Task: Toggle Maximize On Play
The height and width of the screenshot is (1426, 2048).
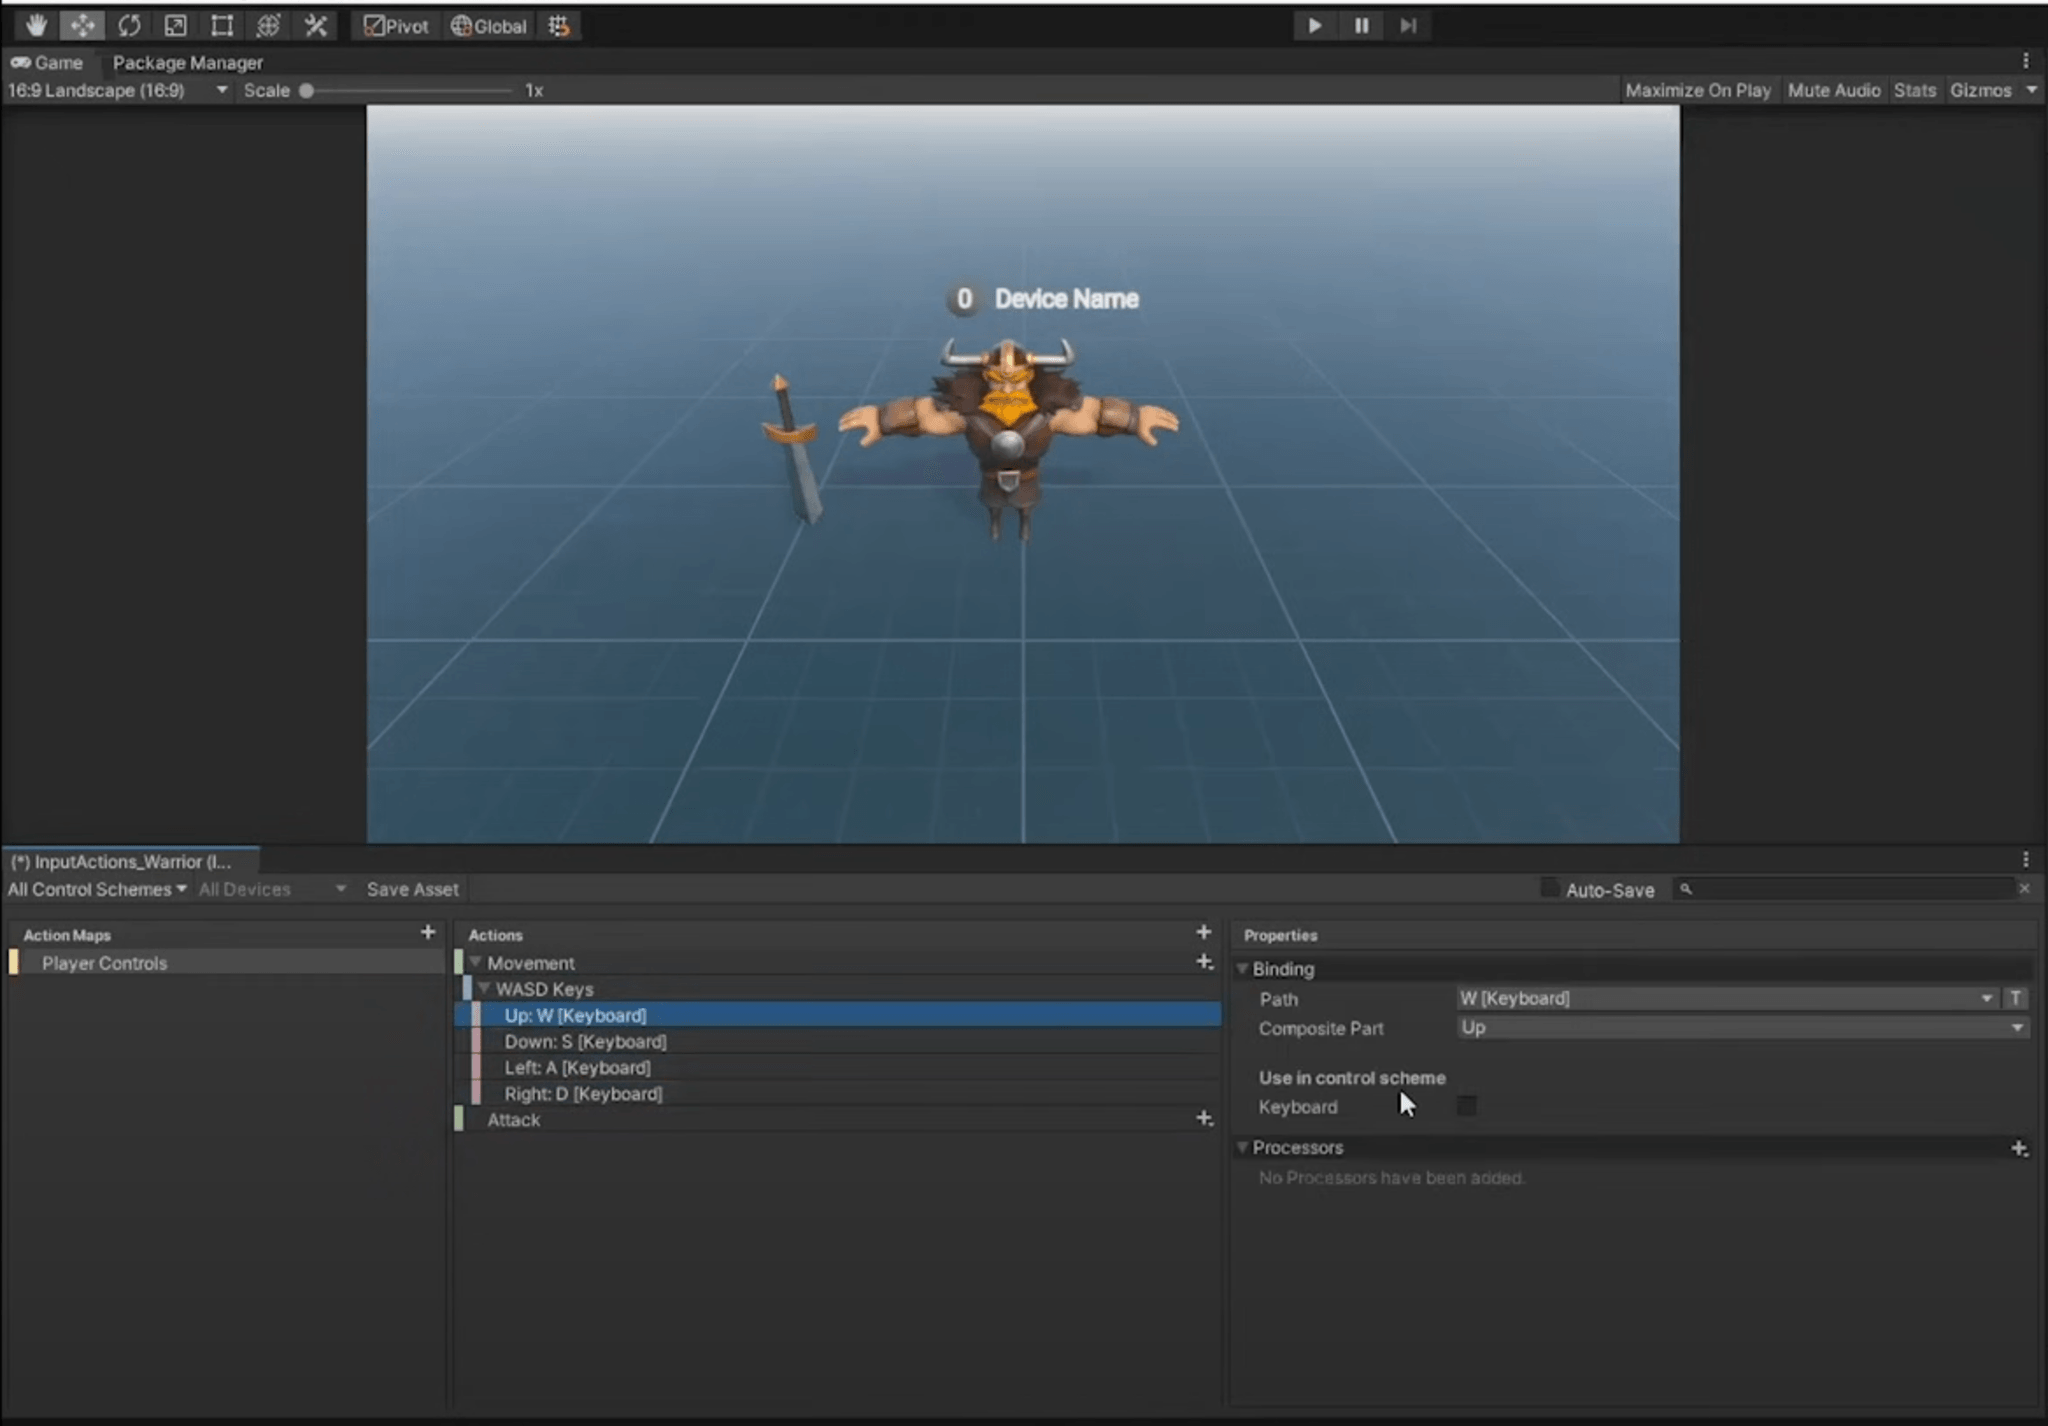Action: [1697, 90]
